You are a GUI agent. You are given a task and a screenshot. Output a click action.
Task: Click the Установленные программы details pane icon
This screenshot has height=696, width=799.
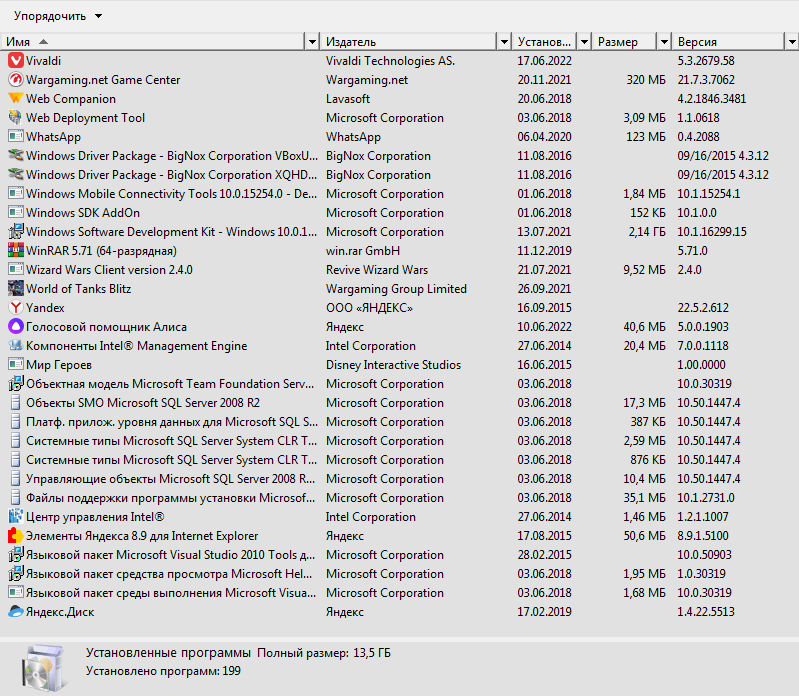[x=45, y=667]
